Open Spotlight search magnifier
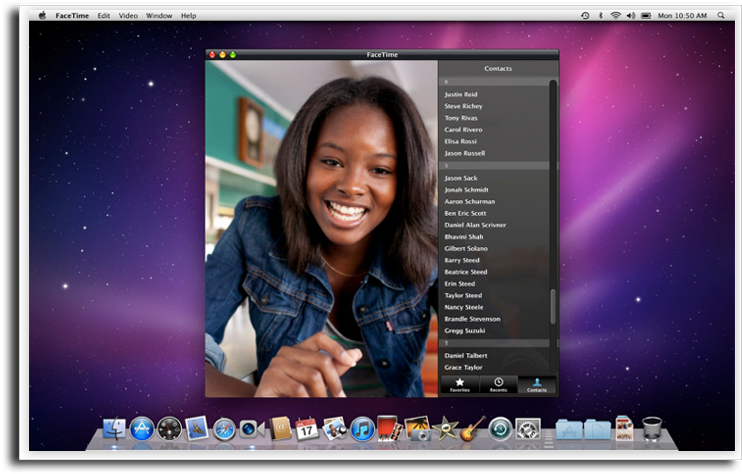Screen dimensions: 742x474 [721, 16]
